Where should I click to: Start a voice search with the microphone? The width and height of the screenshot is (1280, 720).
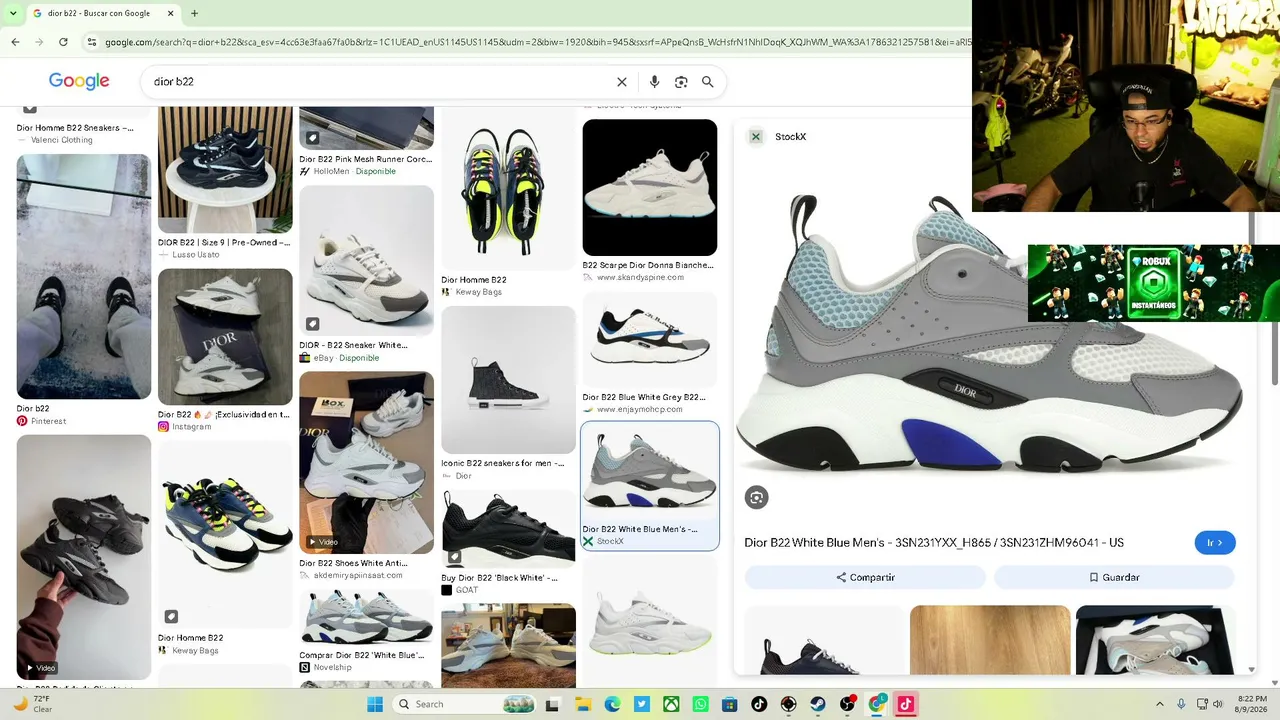pos(654,82)
